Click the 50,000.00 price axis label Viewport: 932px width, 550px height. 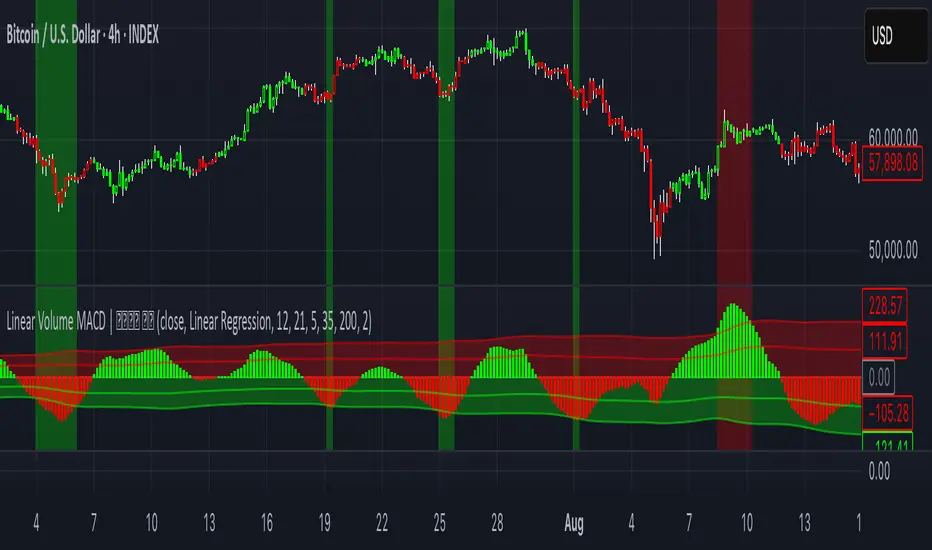893,250
